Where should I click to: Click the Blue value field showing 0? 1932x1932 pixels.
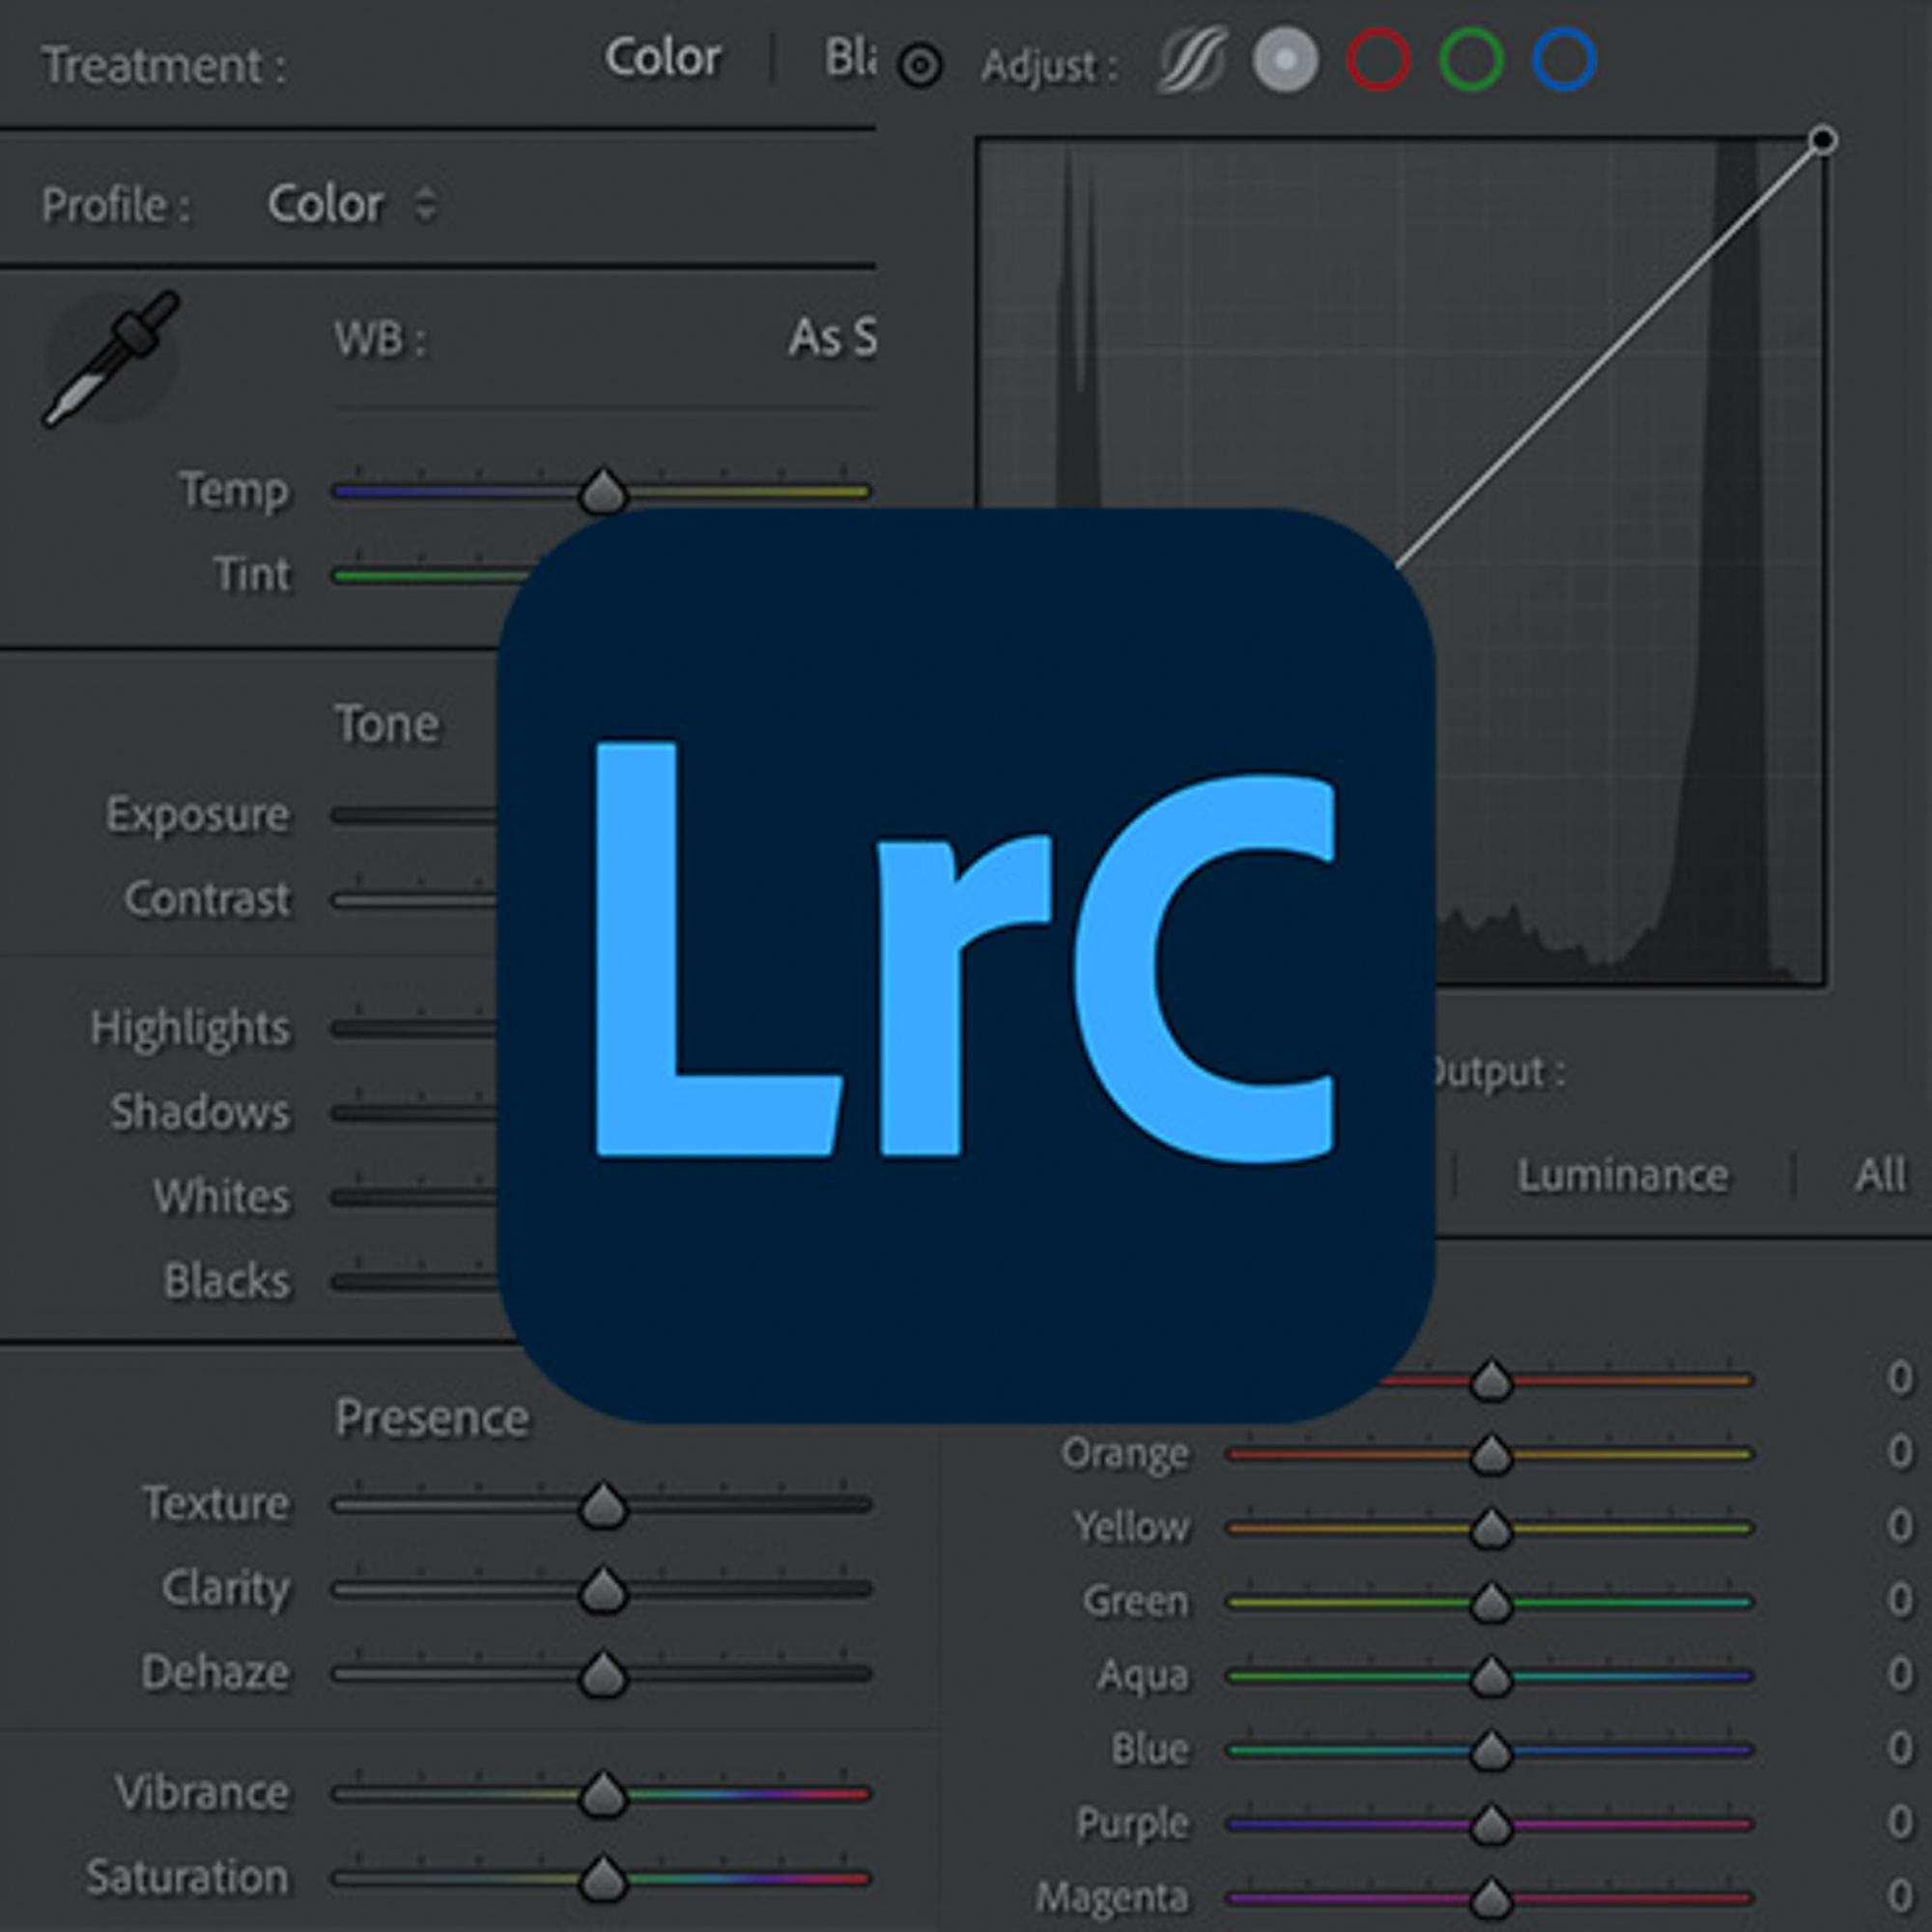click(1900, 1747)
